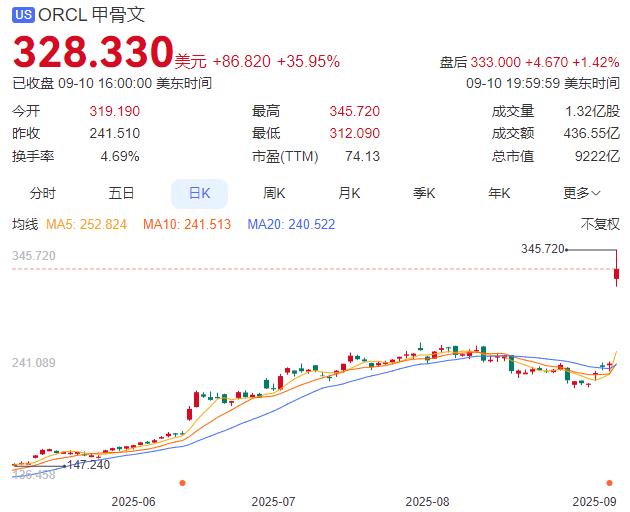
Task: Expand the 更多 more options dropdown
Action: pos(581,194)
